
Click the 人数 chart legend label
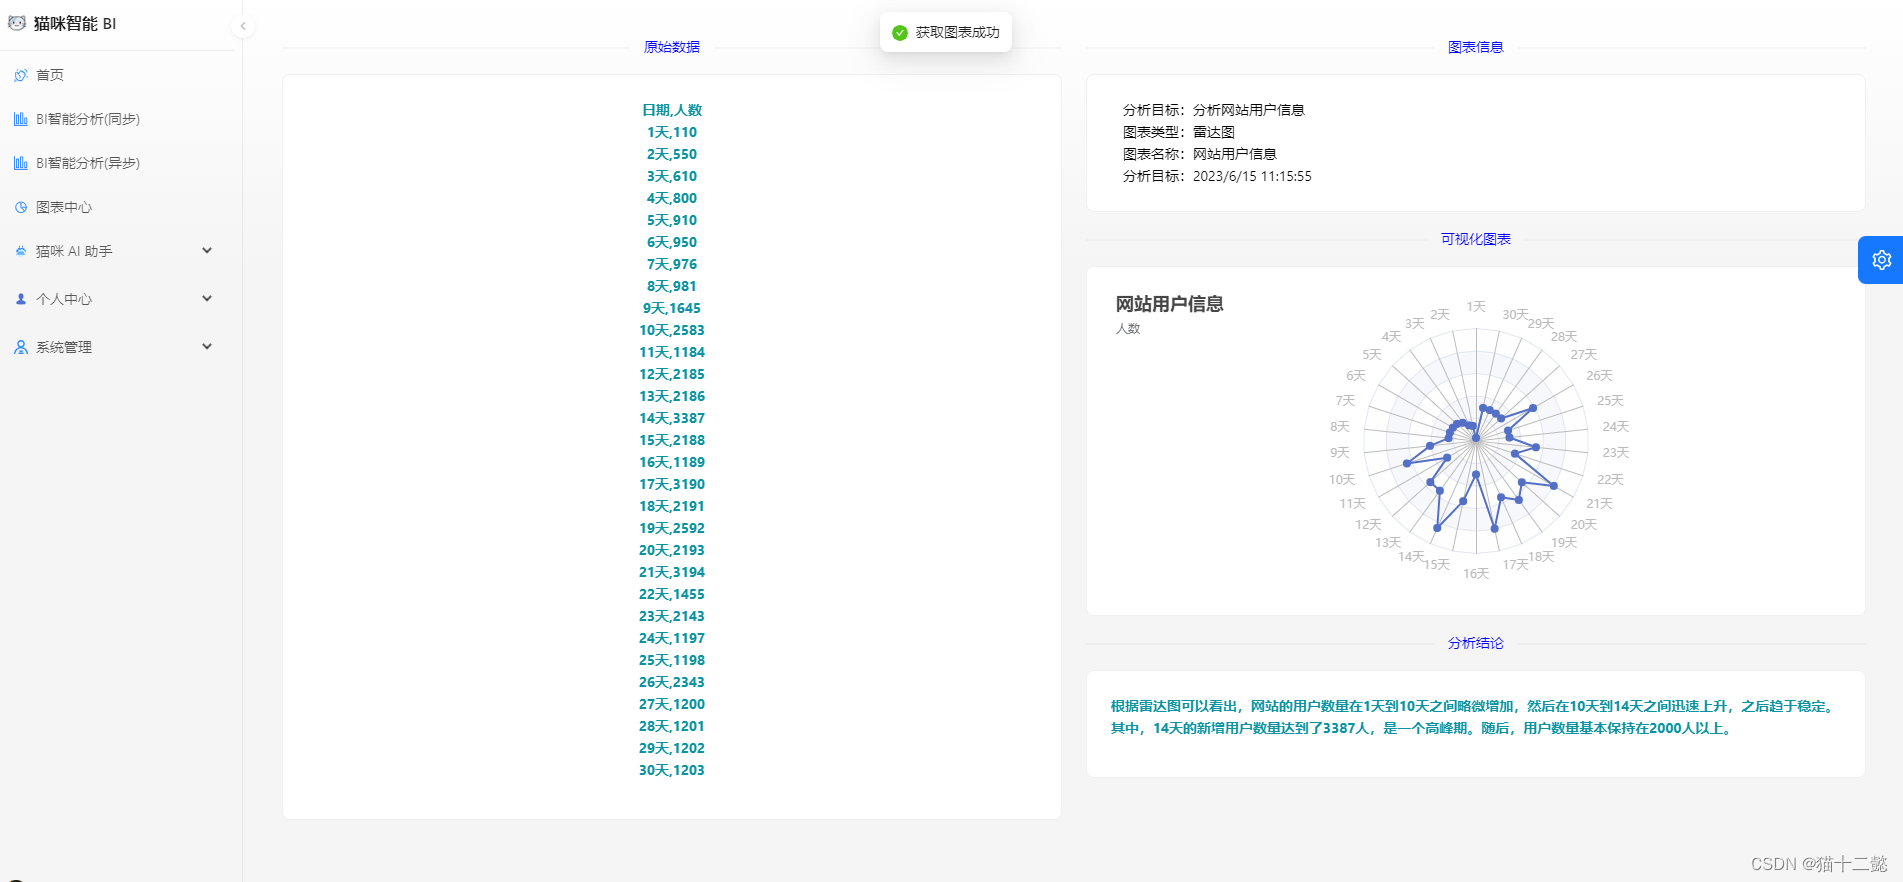1128,329
